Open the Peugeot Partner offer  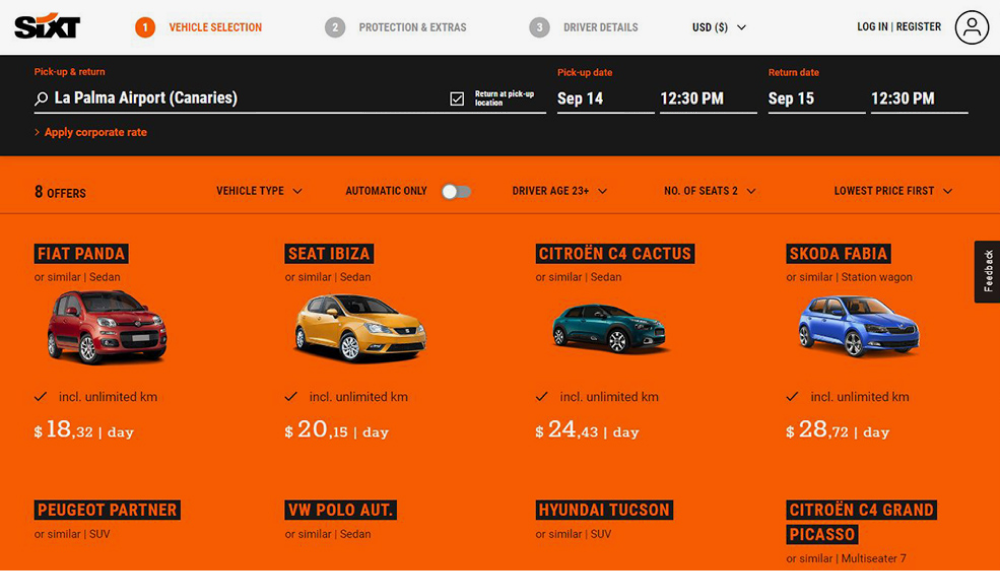(107, 510)
